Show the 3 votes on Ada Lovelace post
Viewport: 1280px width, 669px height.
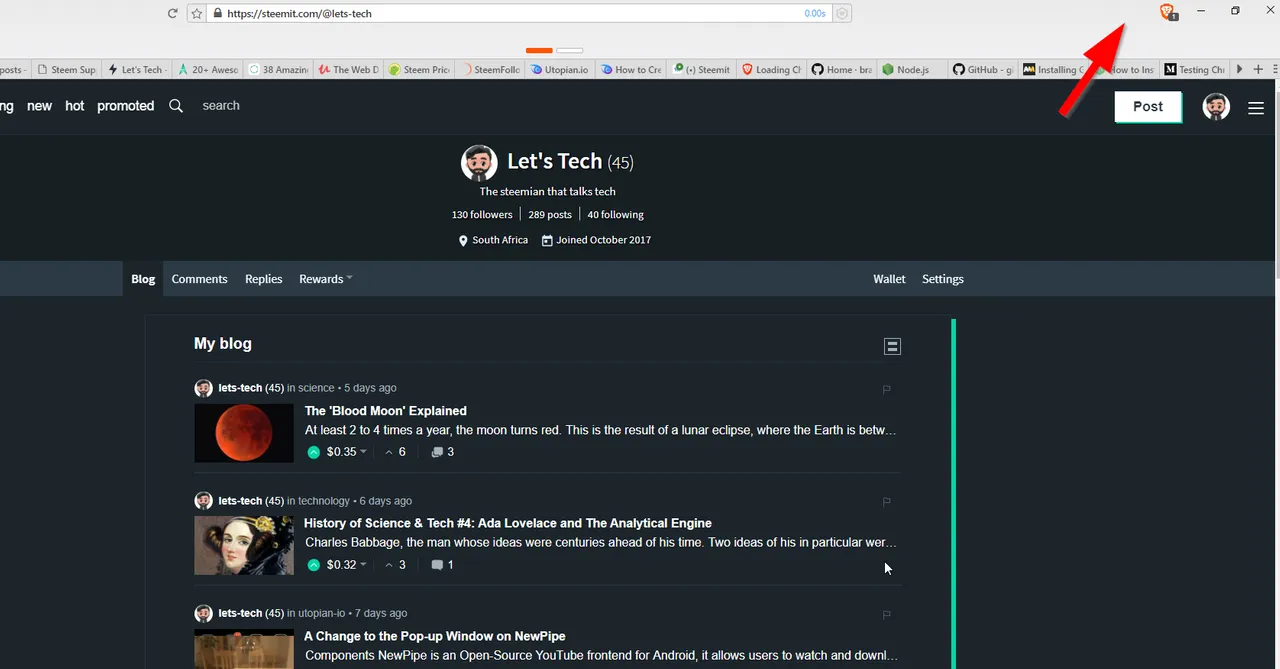[x=396, y=565]
